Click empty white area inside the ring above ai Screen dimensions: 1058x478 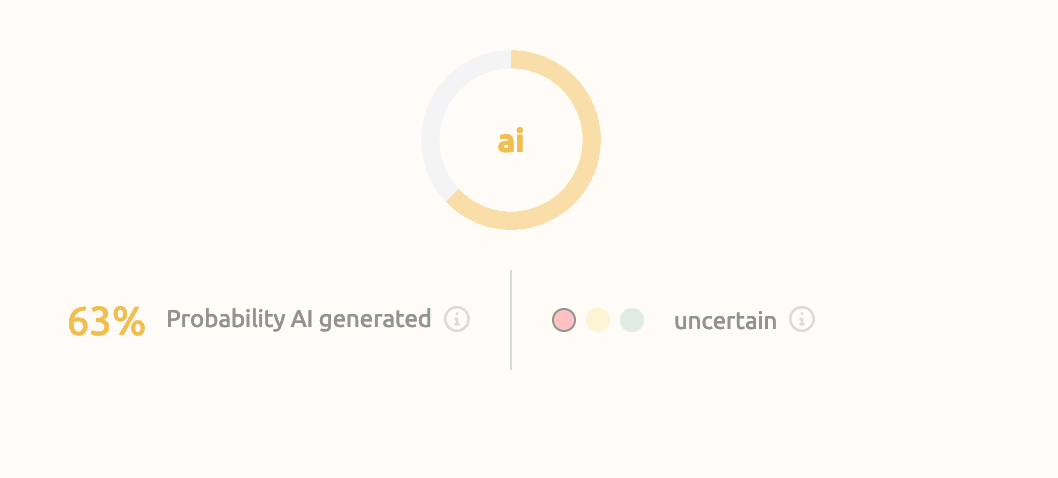[x=511, y=98]
